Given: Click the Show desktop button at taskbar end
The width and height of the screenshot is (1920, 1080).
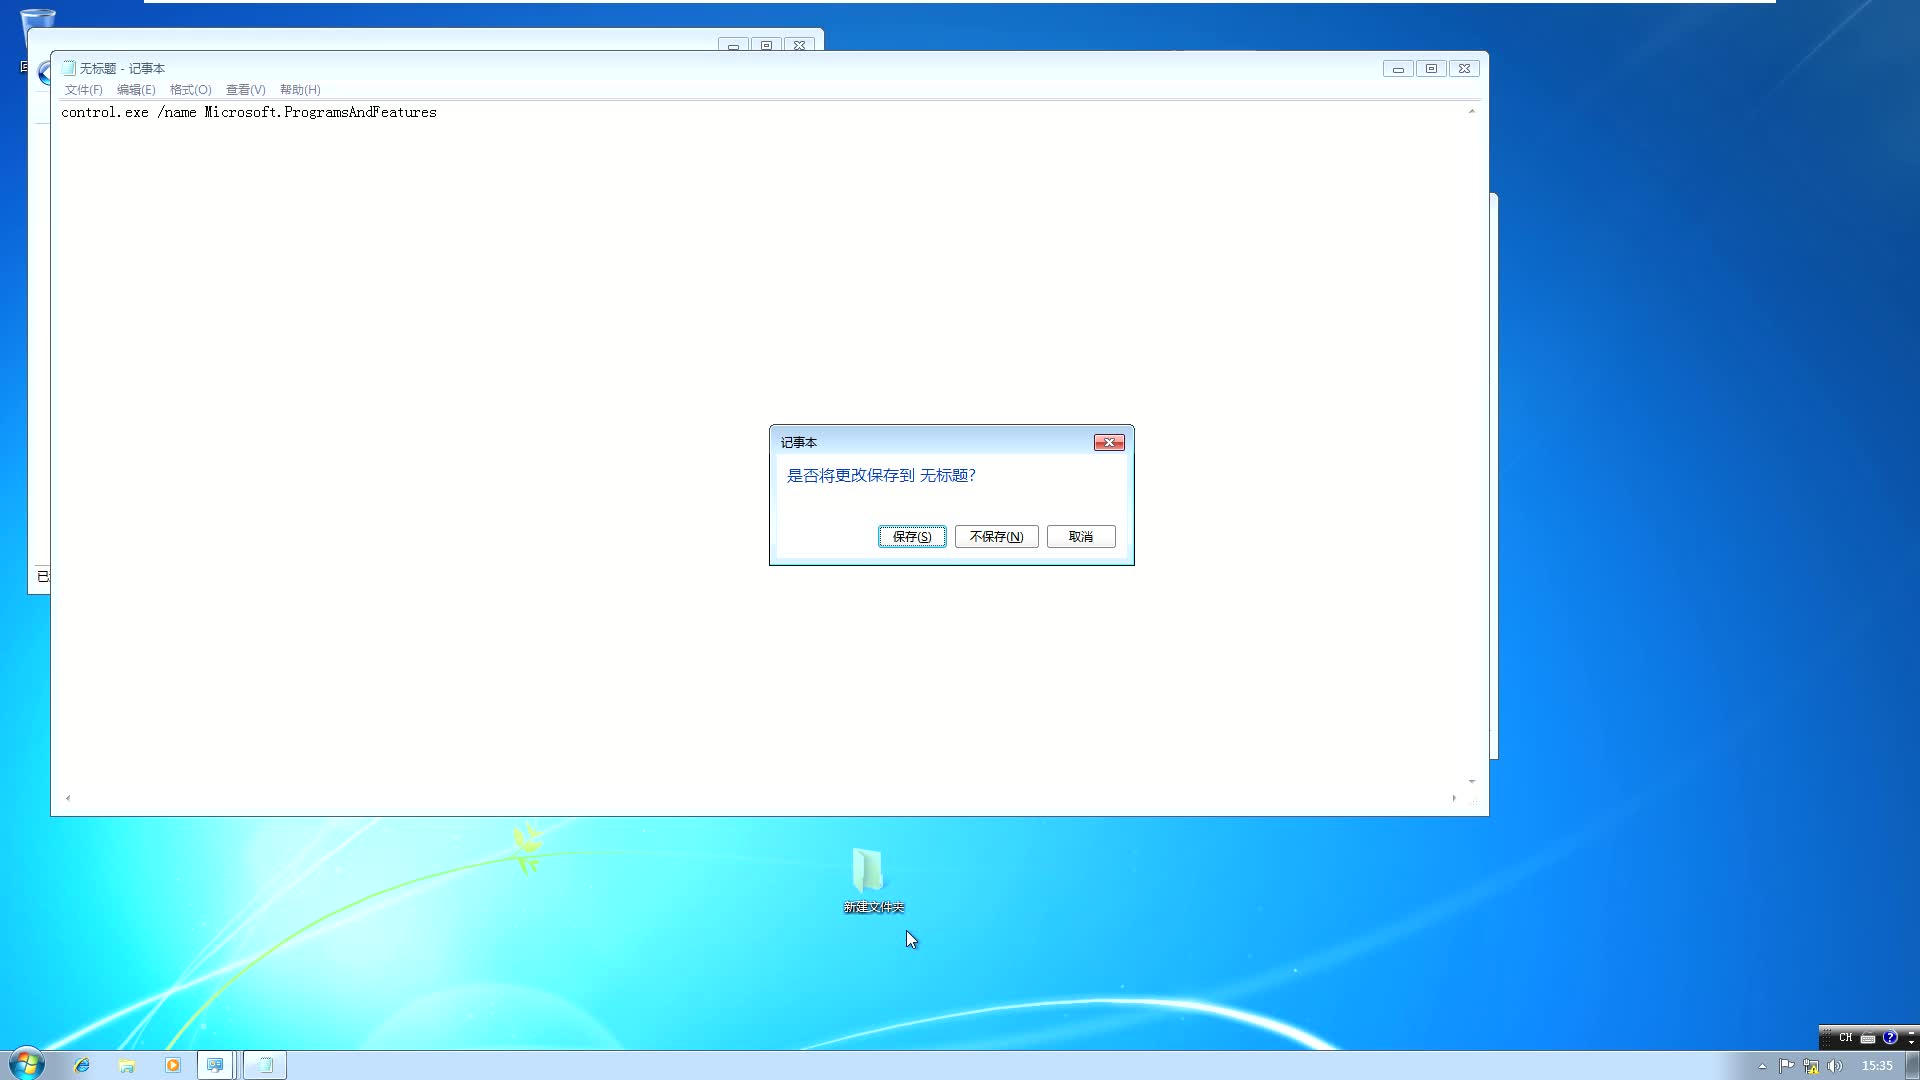Looking at the screenshot, I should (1912, 1066).
